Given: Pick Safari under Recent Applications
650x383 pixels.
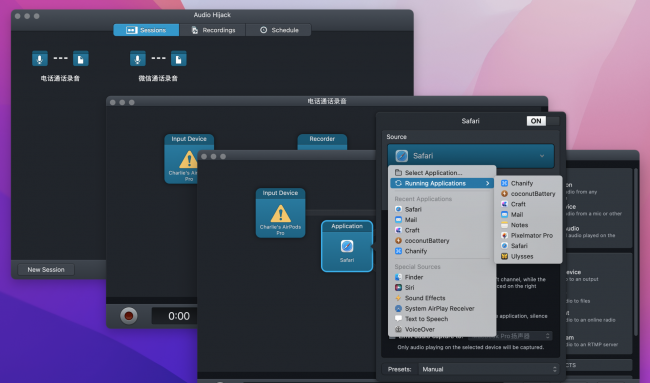Looking at the screenshot, I should [442, 209].
